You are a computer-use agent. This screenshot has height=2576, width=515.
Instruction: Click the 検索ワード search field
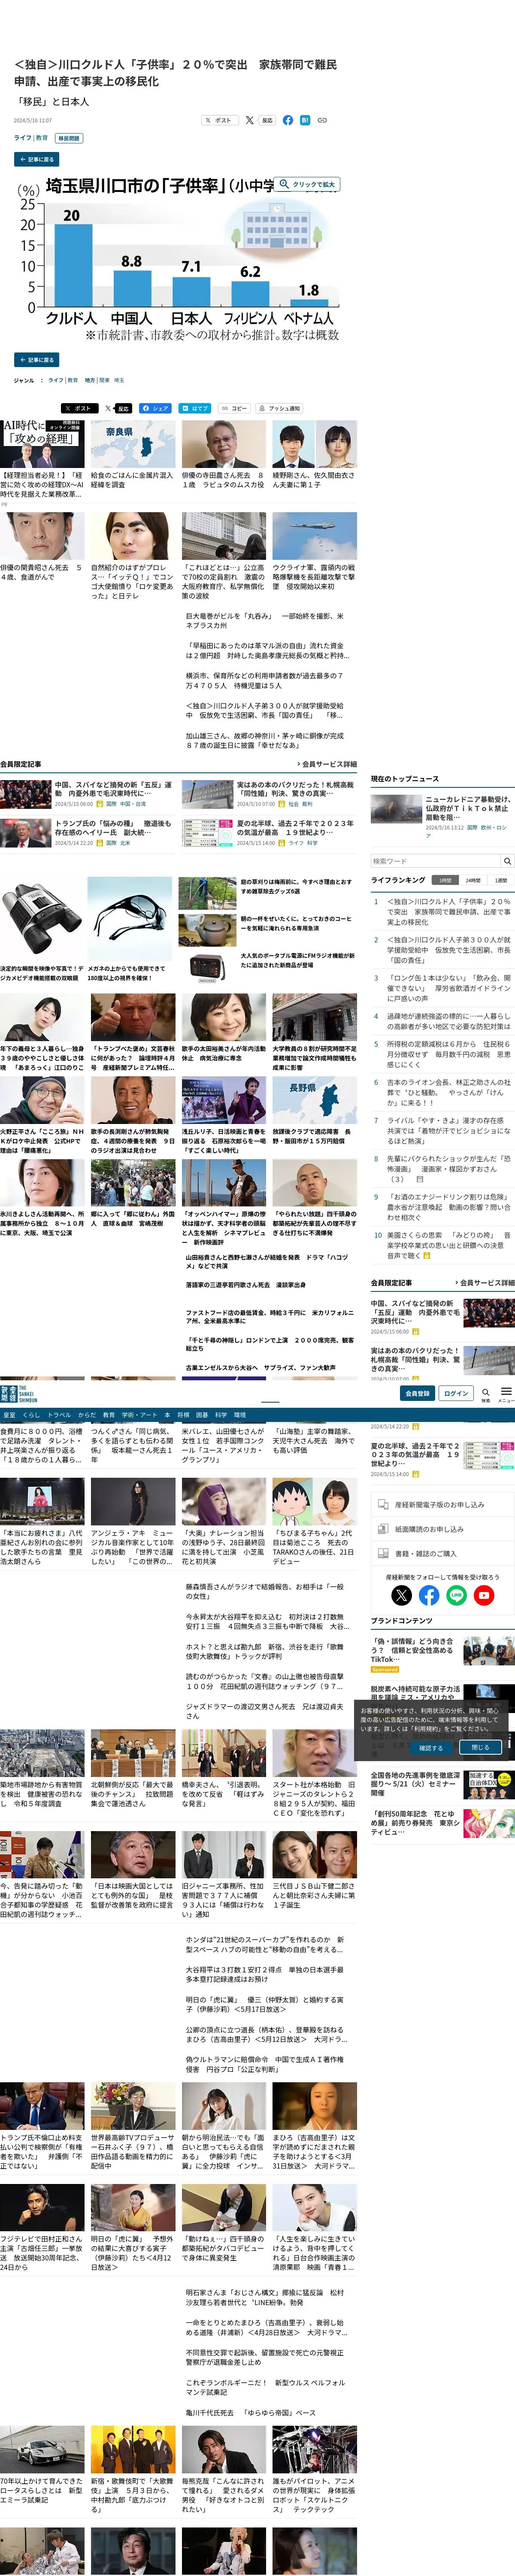point(435,861)
